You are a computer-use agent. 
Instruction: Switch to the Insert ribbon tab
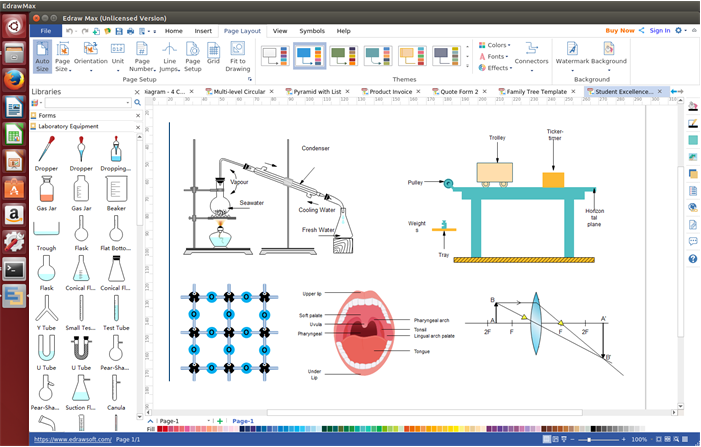203,31
